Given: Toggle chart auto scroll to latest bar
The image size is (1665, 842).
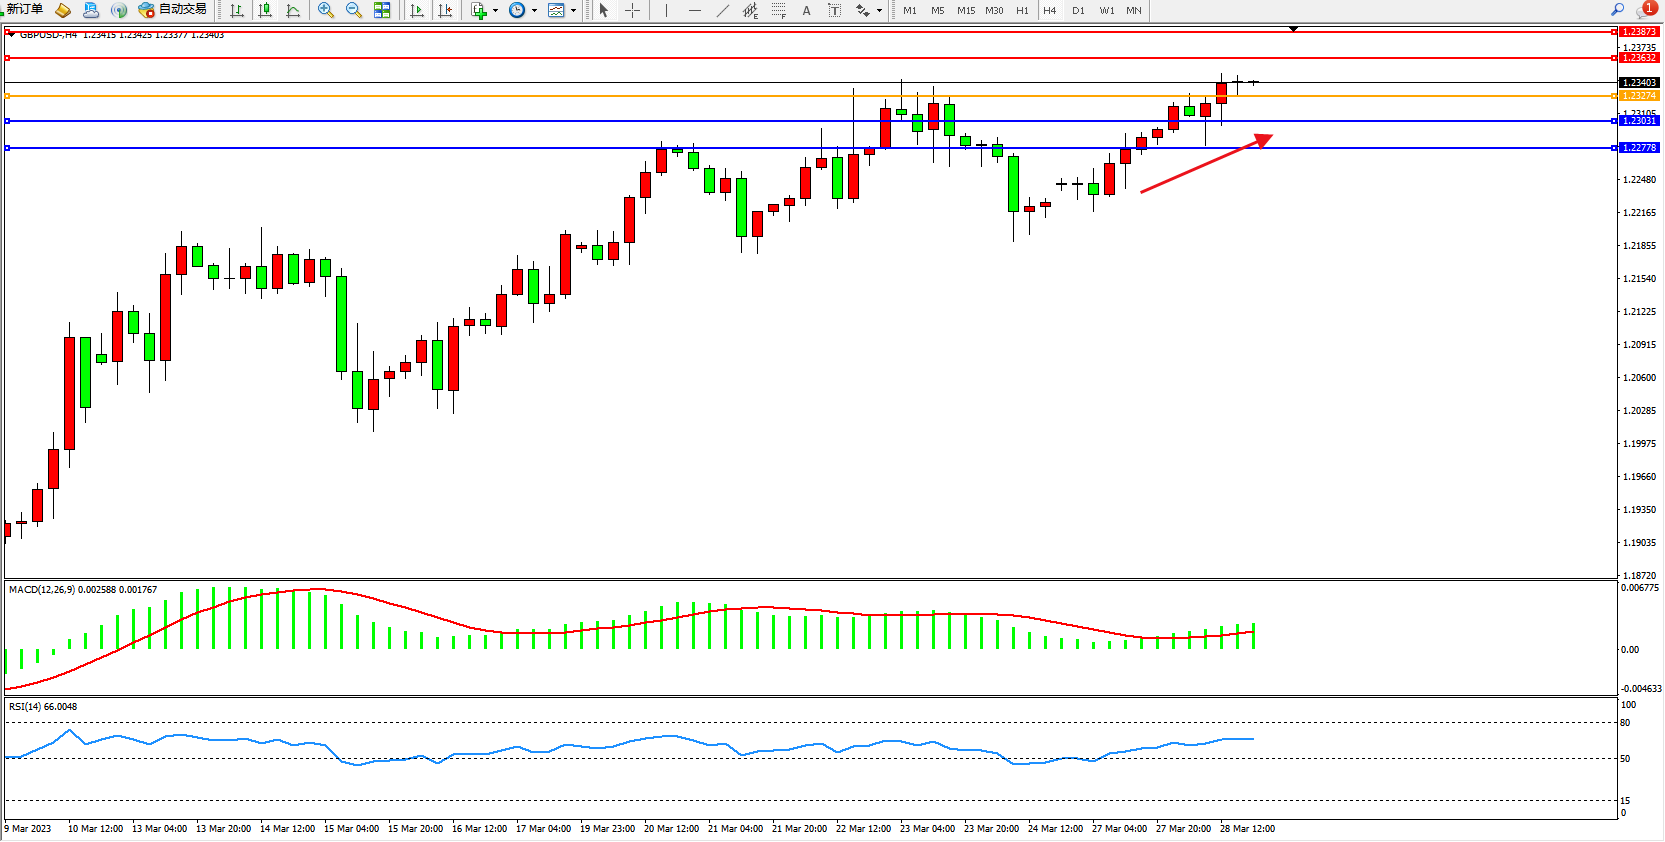Looking at the screenshot, I should [417, 10].
